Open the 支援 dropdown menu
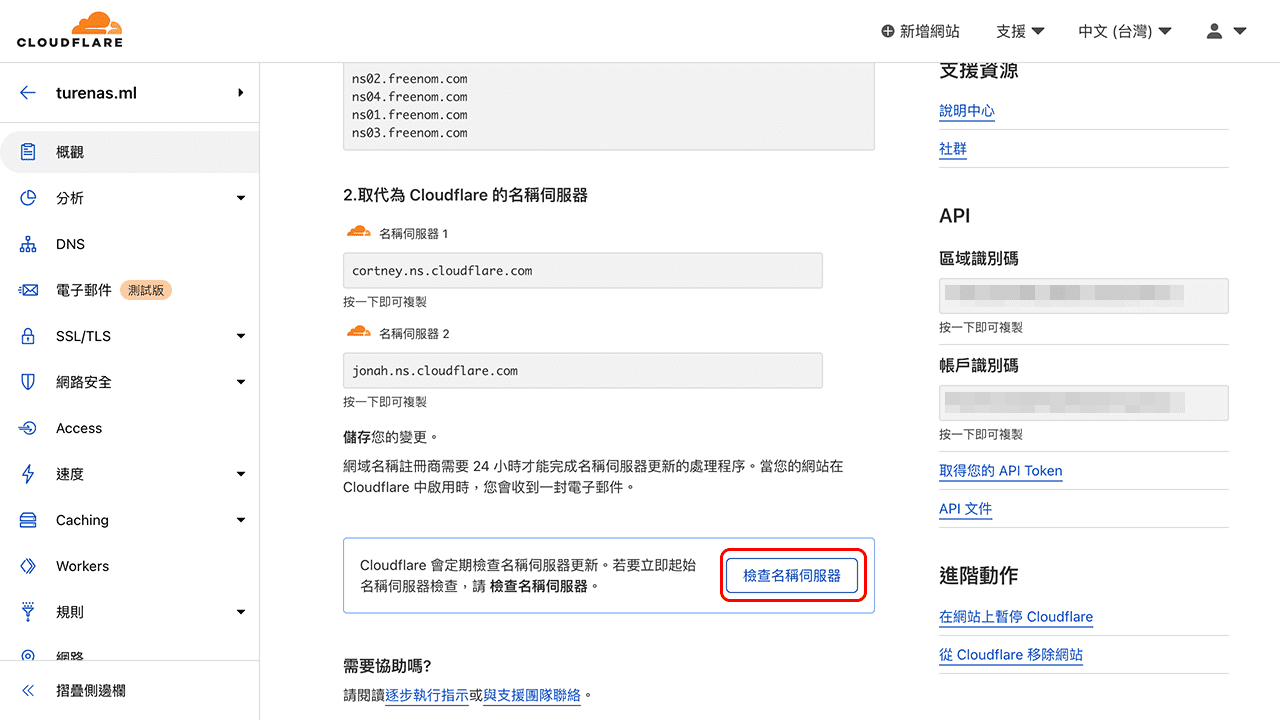This screenshot has width=1280, height=720. pyautogui.click(x=1018, y=31)
